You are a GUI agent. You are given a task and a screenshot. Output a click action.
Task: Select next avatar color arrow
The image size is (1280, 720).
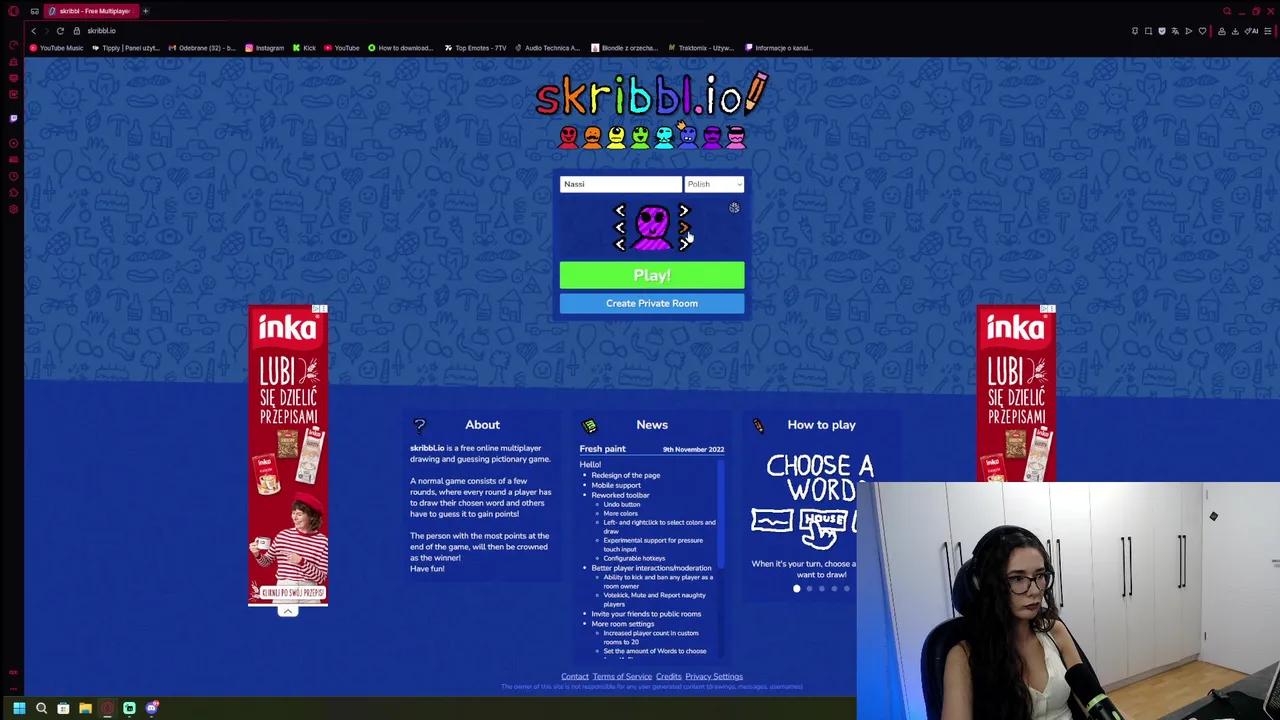tap(684, 244)
